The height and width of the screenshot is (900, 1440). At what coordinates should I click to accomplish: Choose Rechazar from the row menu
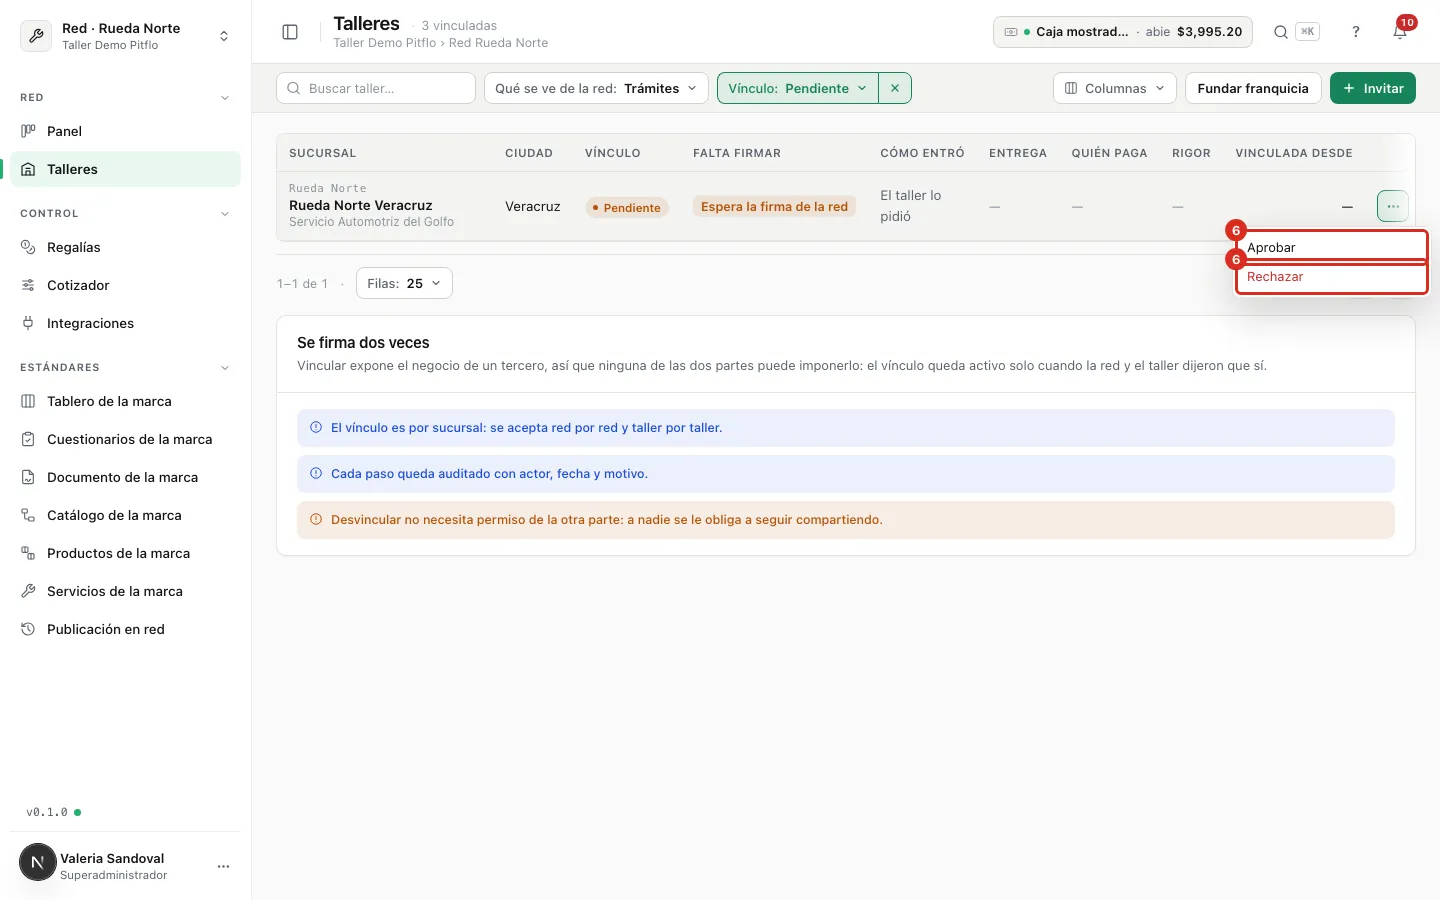(x=1332, y=277)
